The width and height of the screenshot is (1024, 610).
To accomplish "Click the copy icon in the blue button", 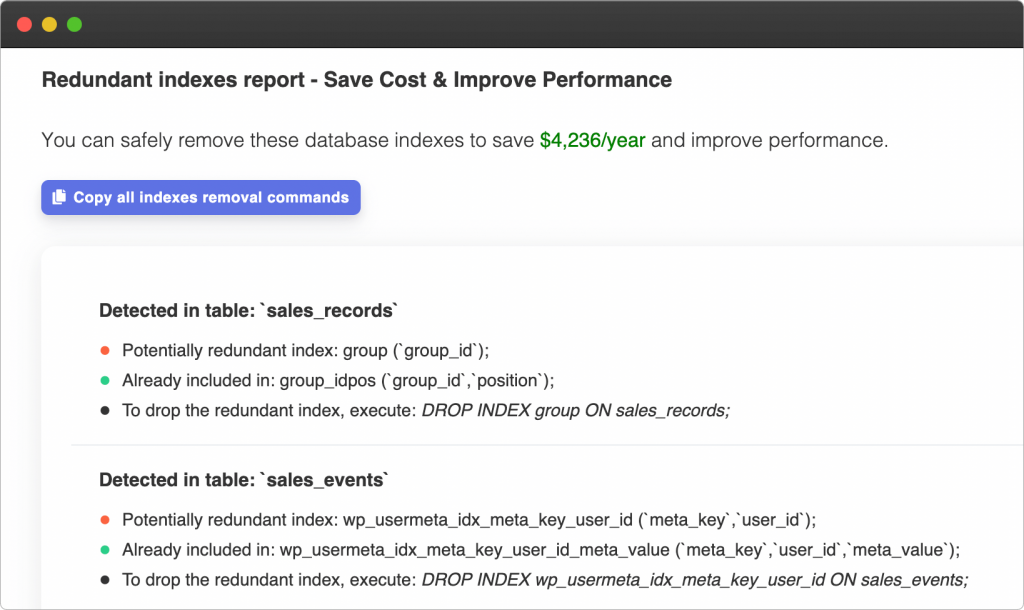I will (x=59, y=197).
